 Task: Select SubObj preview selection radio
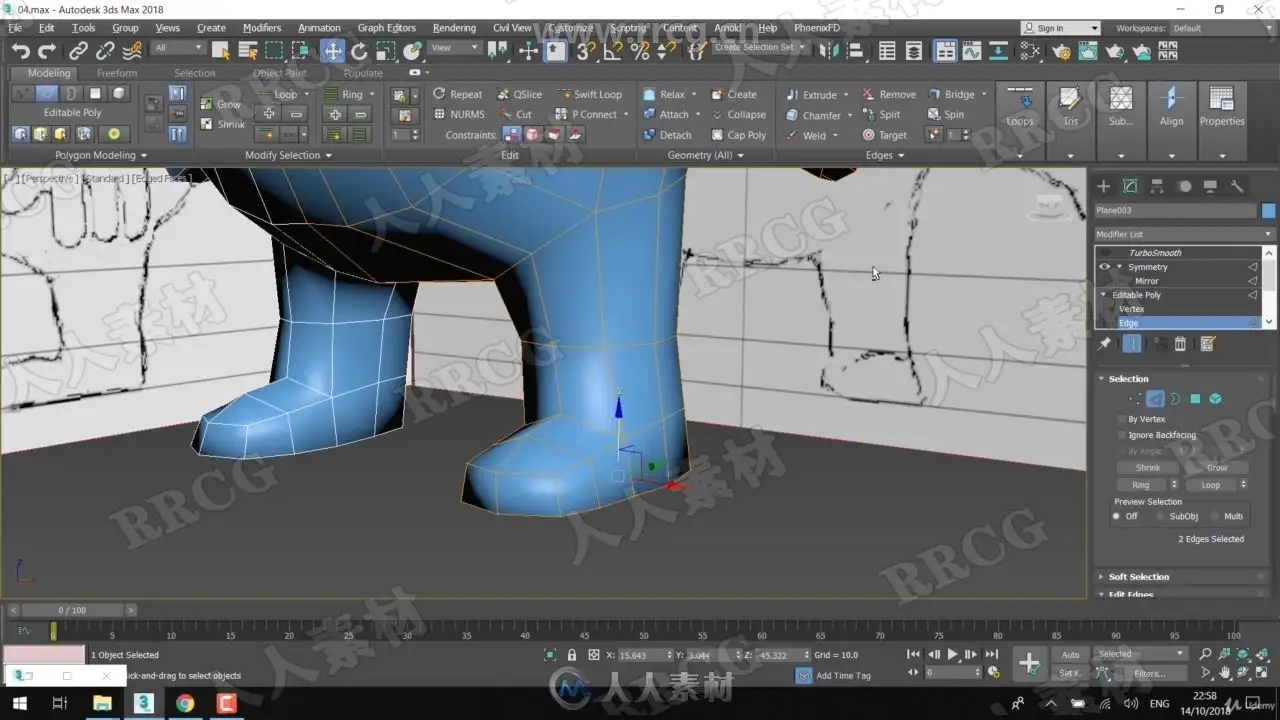coord(1159,516)
